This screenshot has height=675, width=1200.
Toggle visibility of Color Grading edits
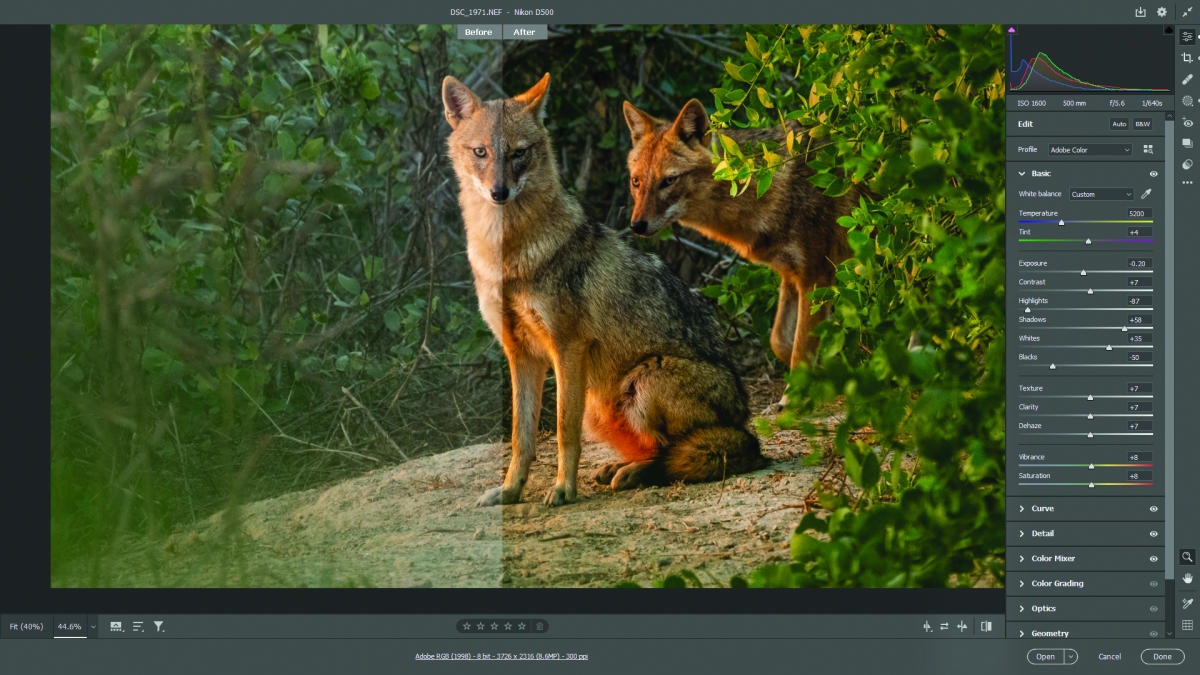[1153, 584]
